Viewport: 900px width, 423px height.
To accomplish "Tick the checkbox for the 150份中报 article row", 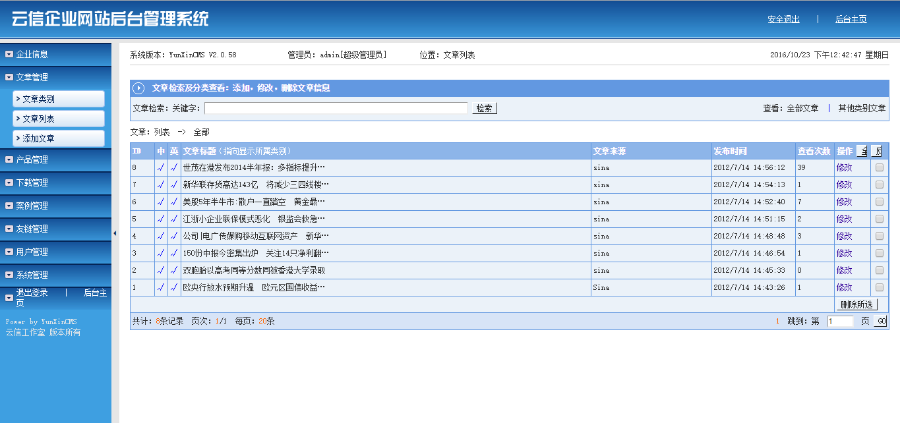I will click(879, 253).
